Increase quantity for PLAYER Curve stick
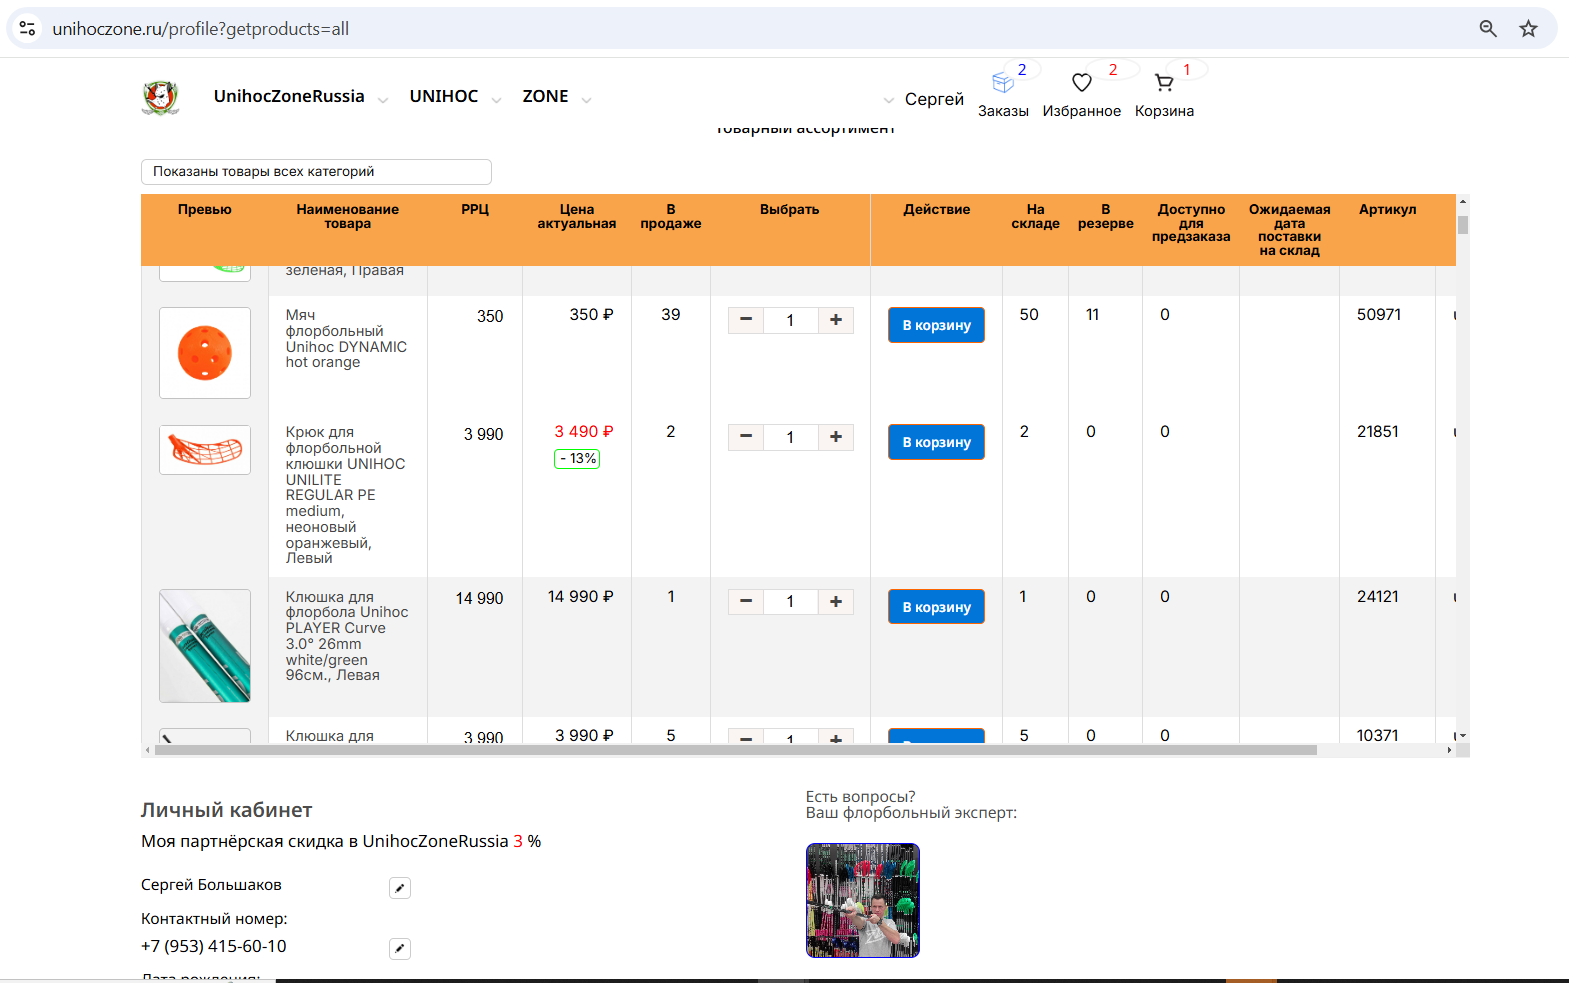This screenshot has width=1569, height=983. pos(836,601)
